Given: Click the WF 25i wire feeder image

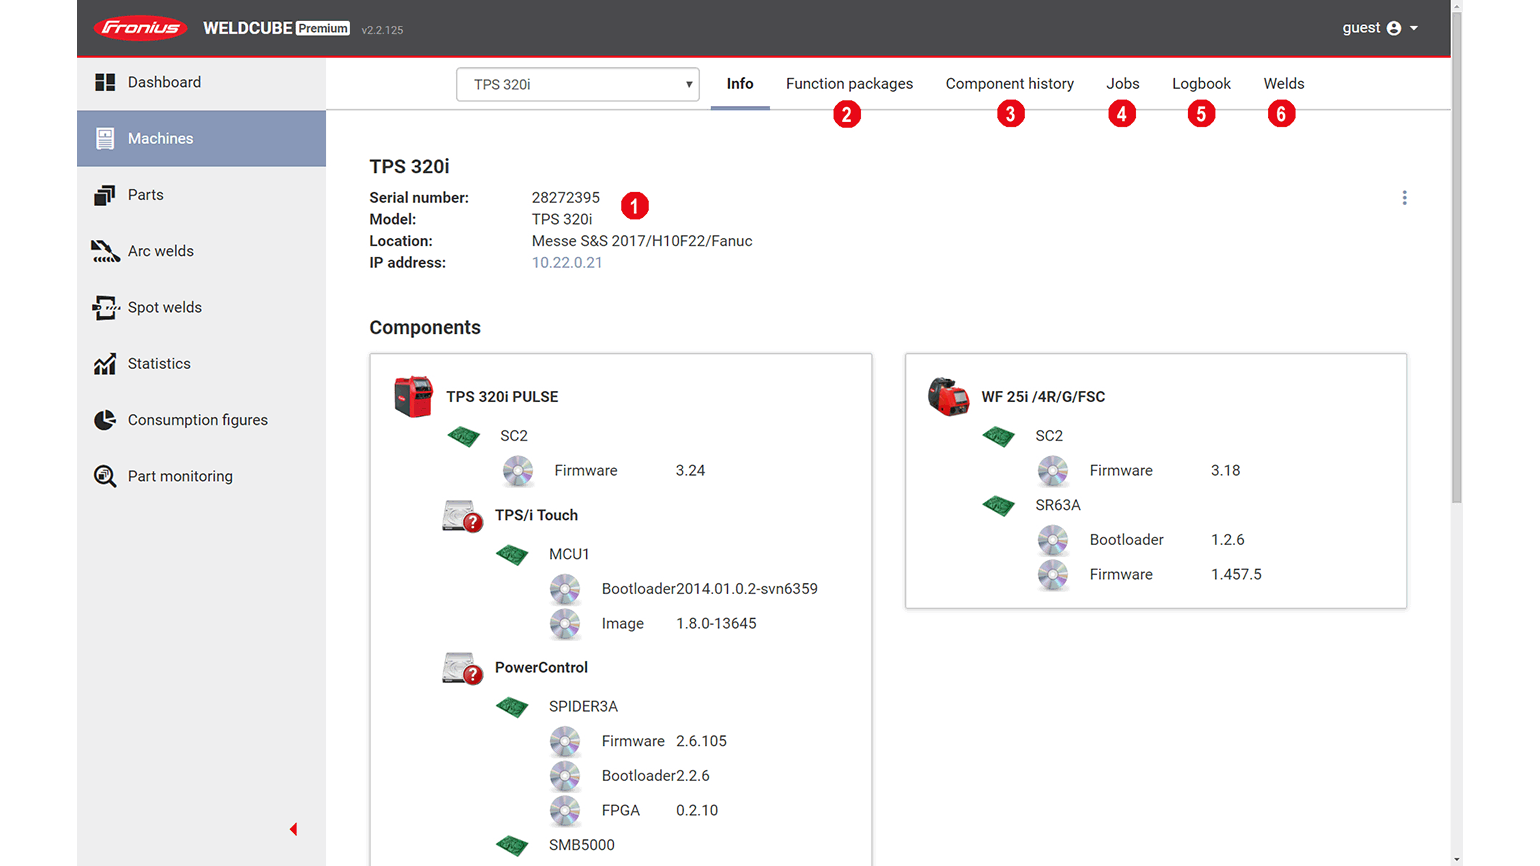Looking at the screenshot, I should (948, 397).
